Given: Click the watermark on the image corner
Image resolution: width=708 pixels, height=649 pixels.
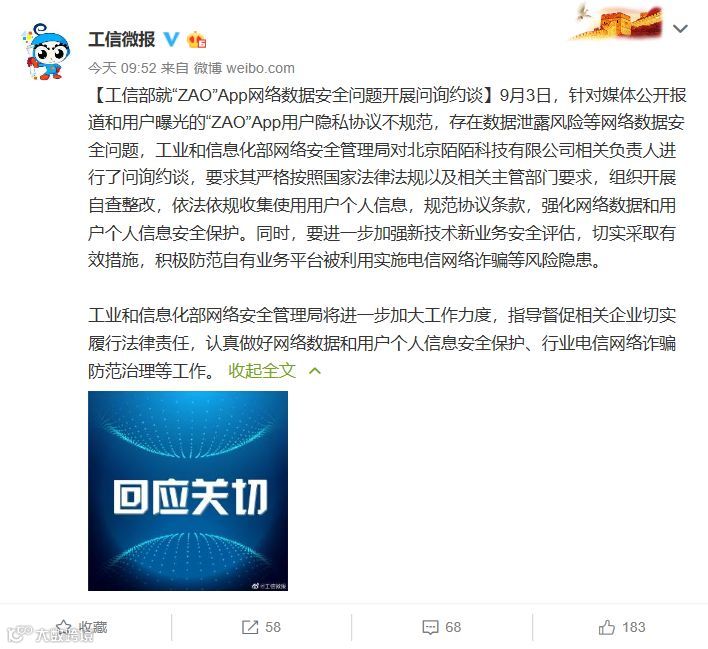Looking at the screenshot, I should [x=269, y=586].
